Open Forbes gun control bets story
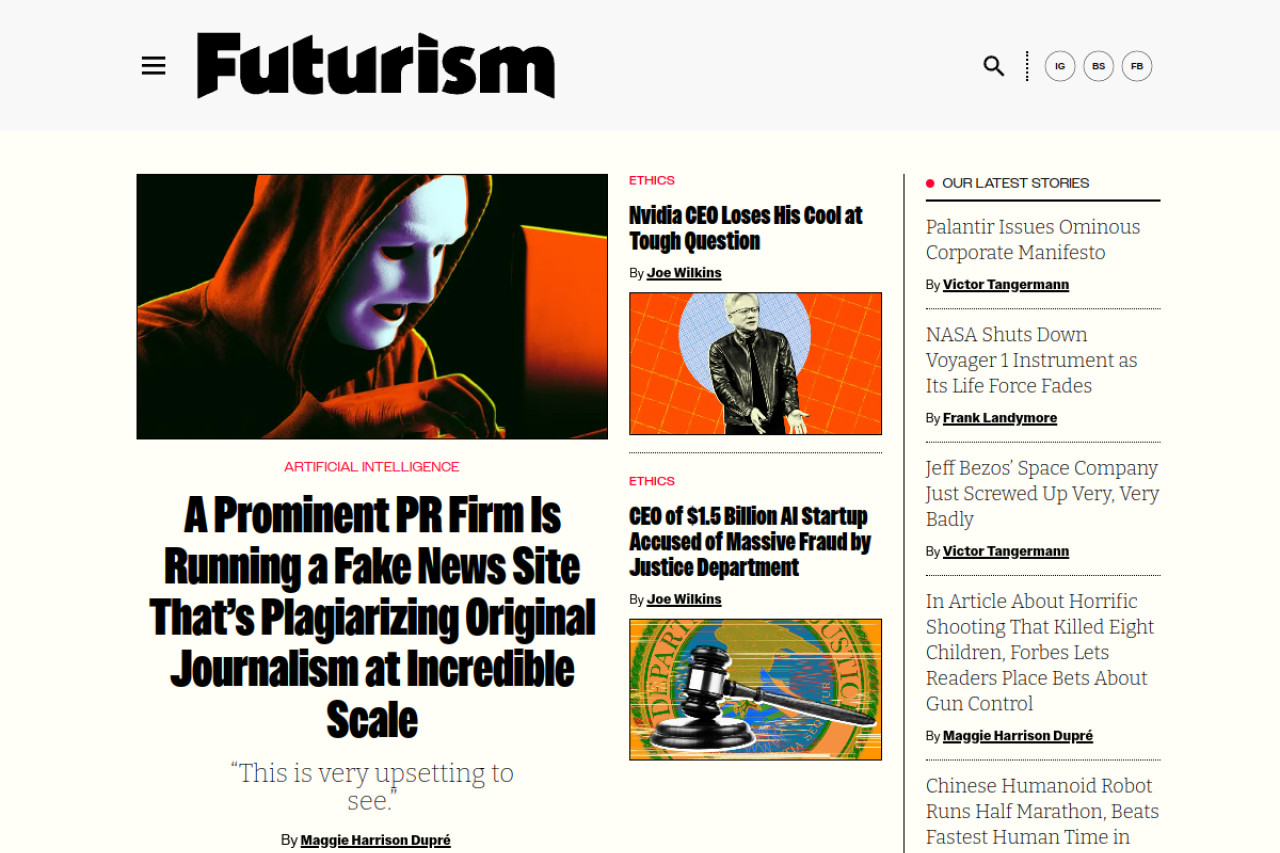Screen dimensions: 1280x853 1040,652
